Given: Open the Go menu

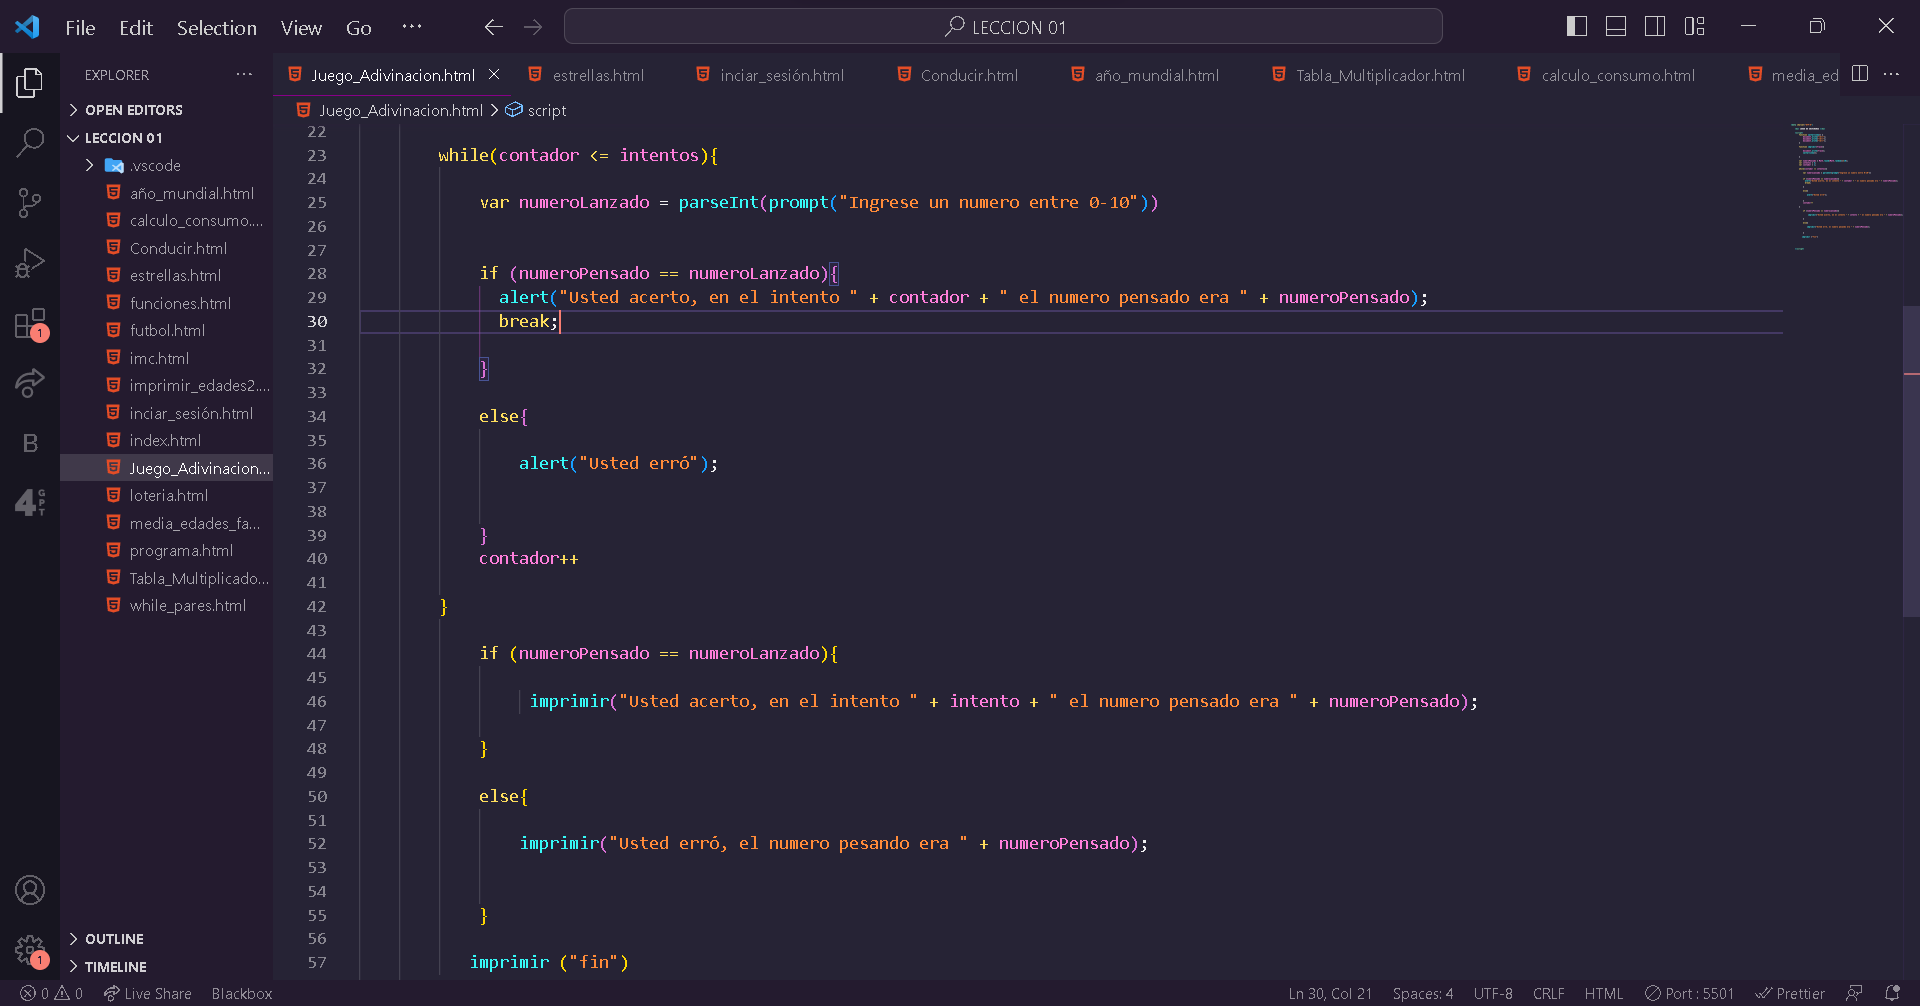Looking at the screenshot, I should pyautogui.click(x=359, y=28).
